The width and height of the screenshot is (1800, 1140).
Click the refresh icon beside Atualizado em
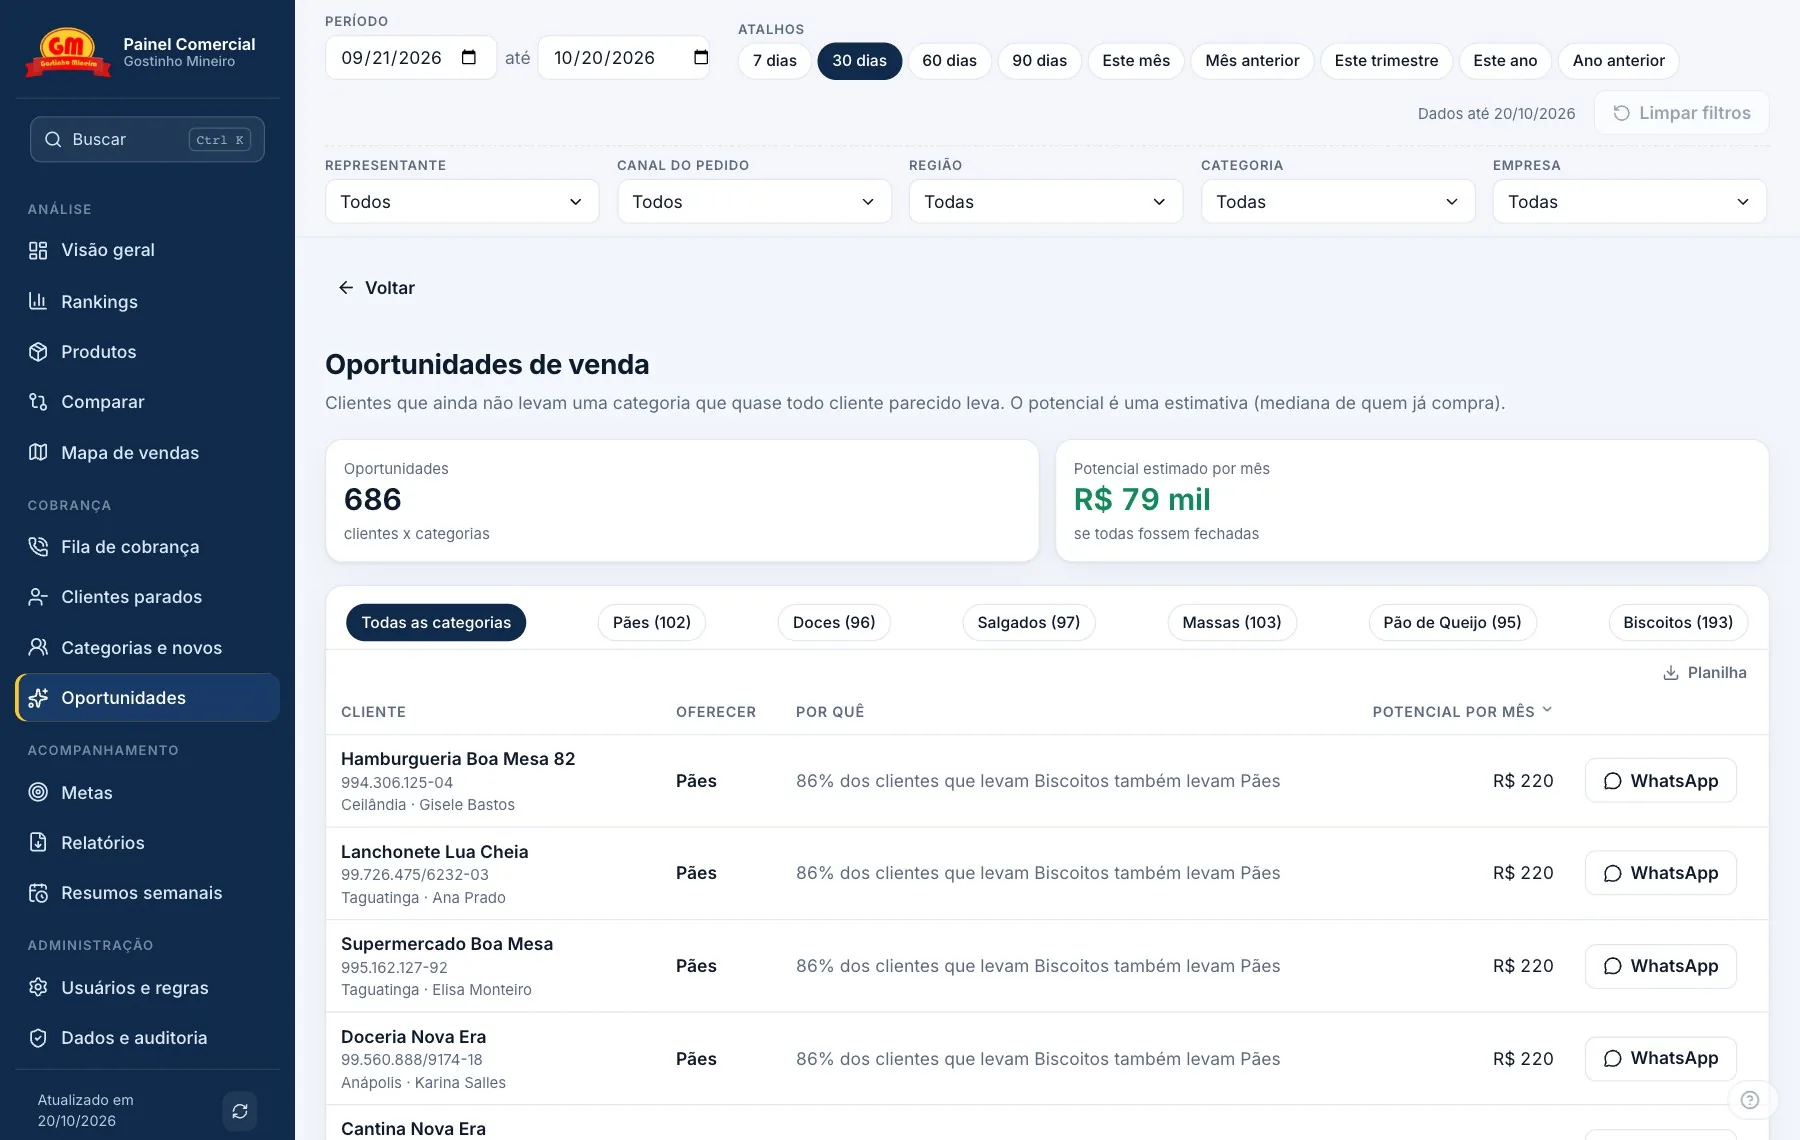pyautogui.click(x=240, y=1111)
